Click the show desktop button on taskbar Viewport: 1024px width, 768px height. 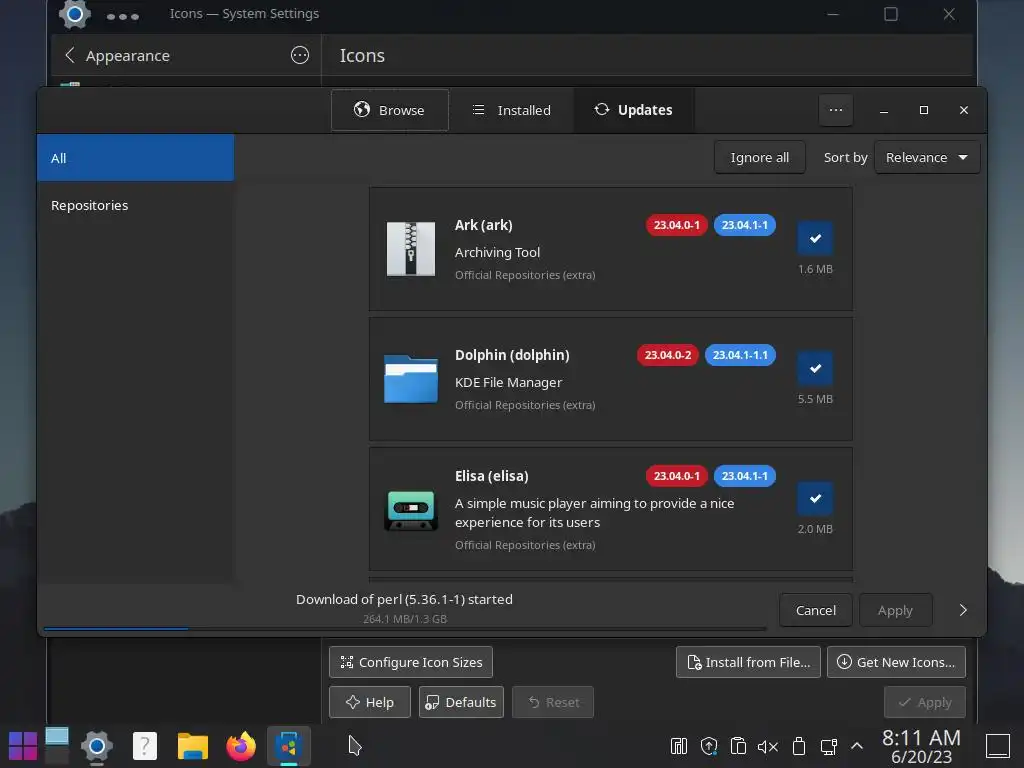[x=997, y=746]
